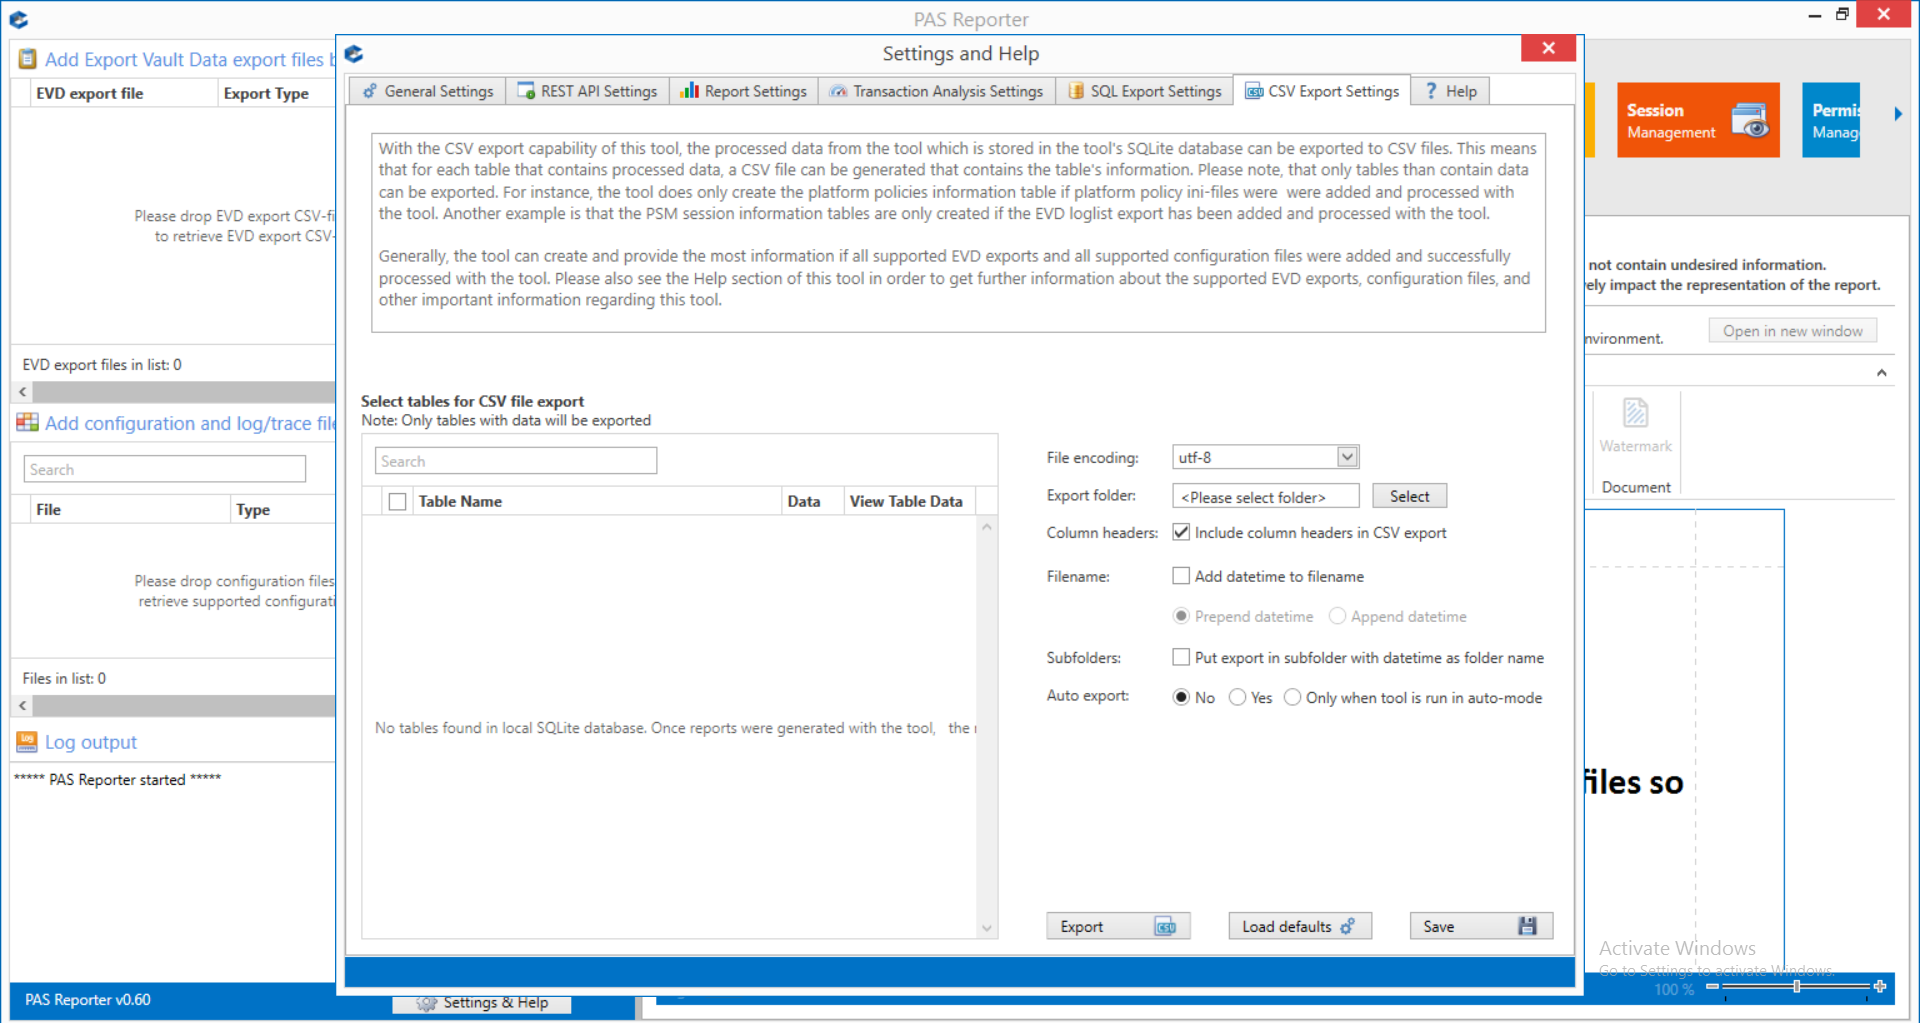Select Auto export Yes radio button
Image resolution: width=1920 pixels, height=1023 pixels.
(x=1237, y=697)
